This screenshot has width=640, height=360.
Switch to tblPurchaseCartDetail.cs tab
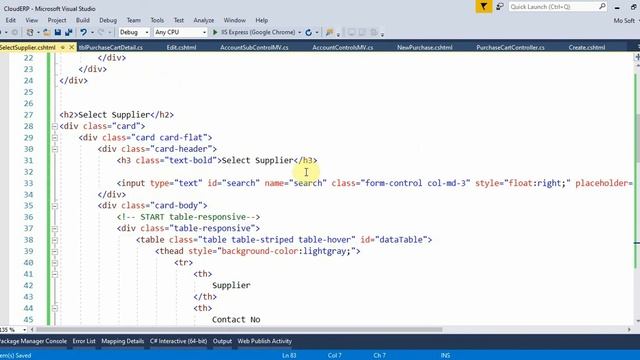click(111, 47)
